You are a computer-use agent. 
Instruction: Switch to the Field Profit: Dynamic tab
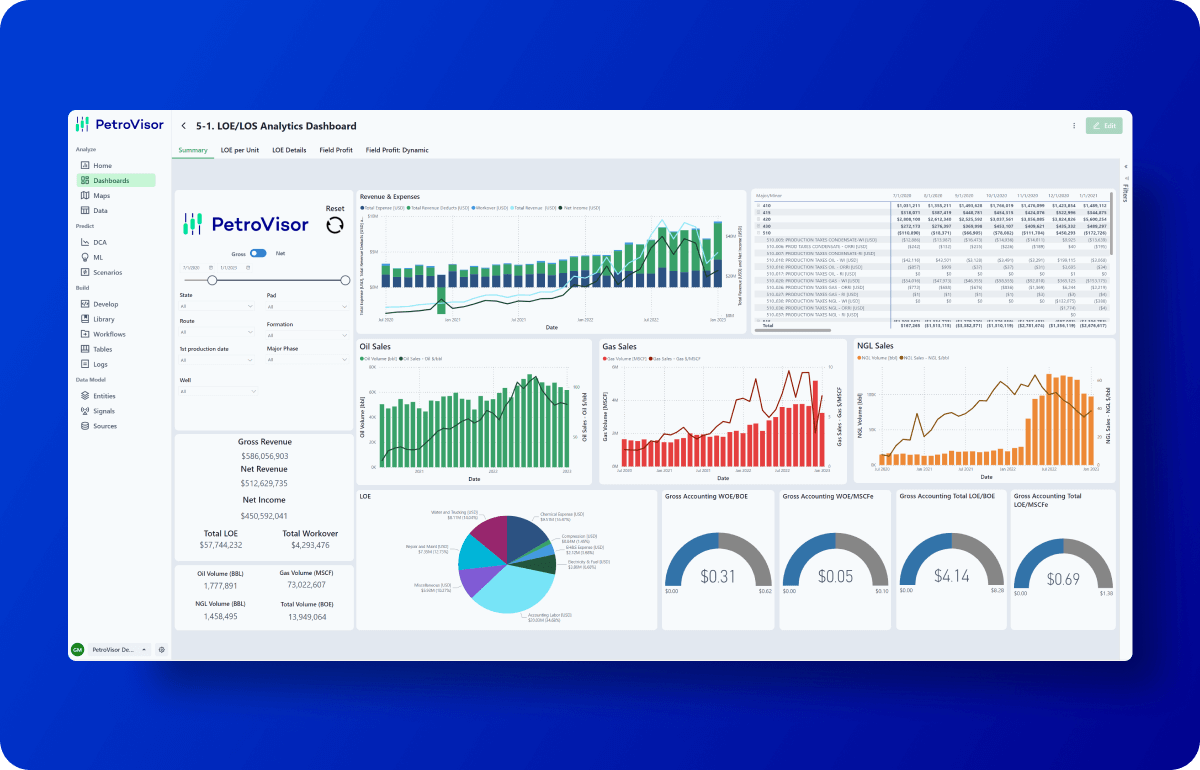(x=397, y=150)
